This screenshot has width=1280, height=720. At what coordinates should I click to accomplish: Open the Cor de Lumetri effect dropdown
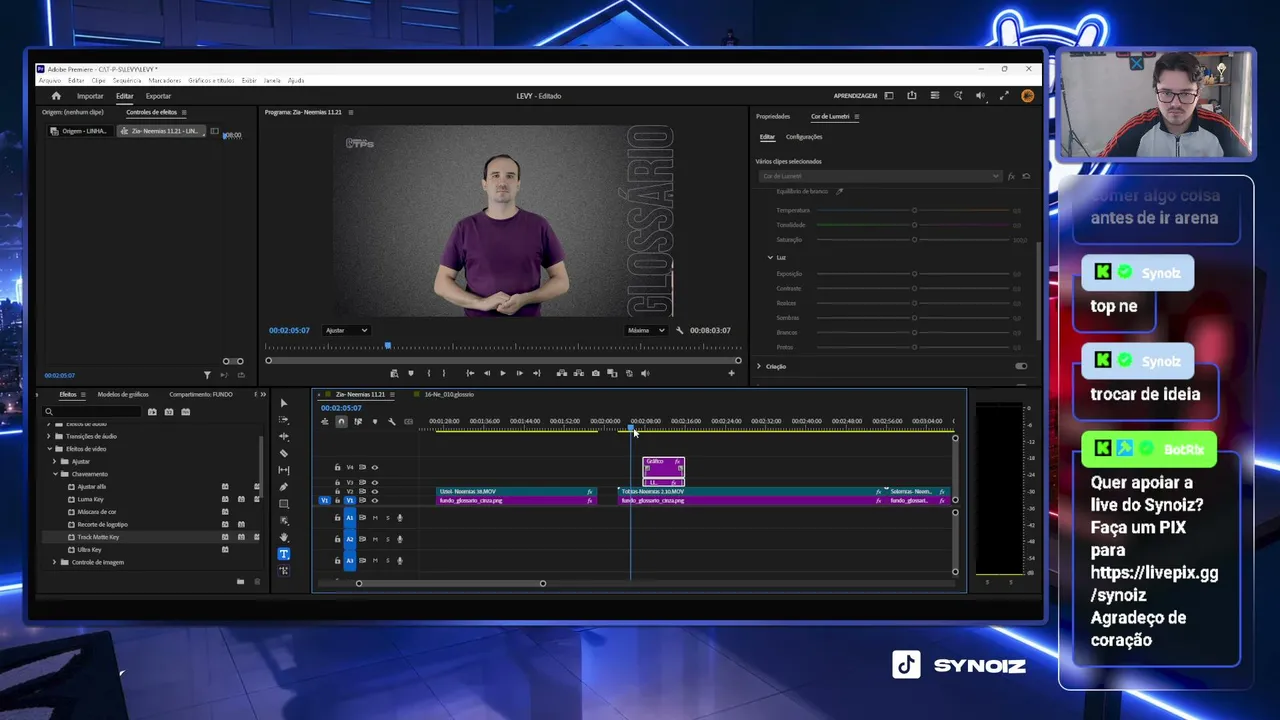879,176
